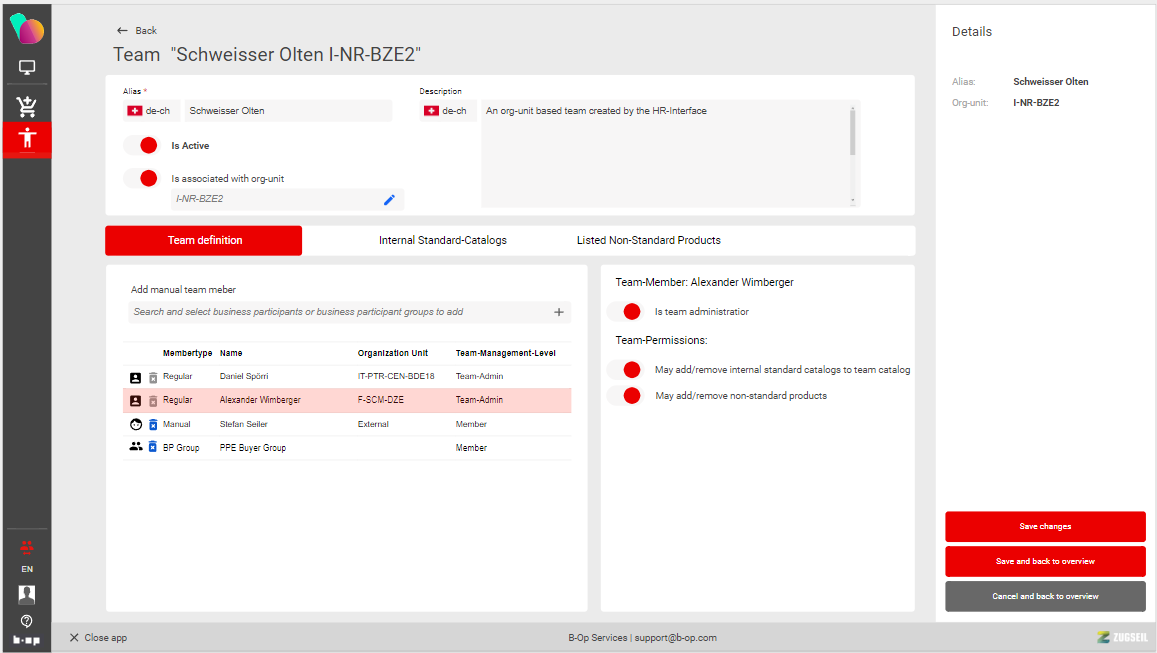Toggle the Is Active switch
The height and width of the screenshot is (653, 1157).
142,146
